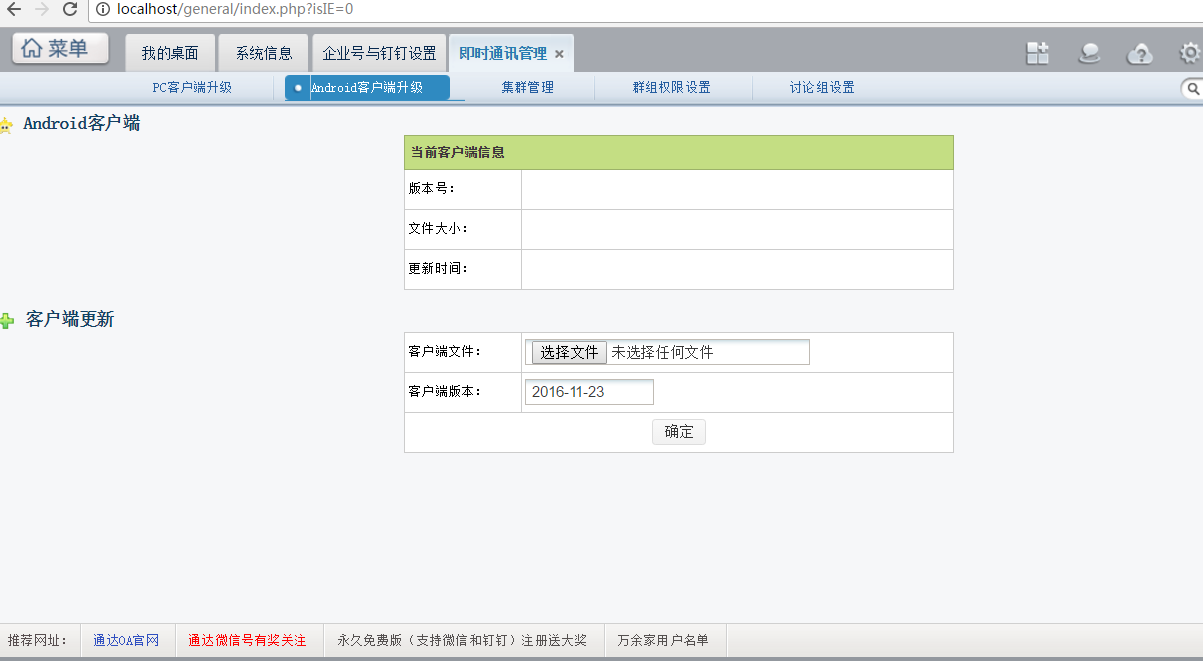Close the 即时通讯管理 tab

click(559, 54)
